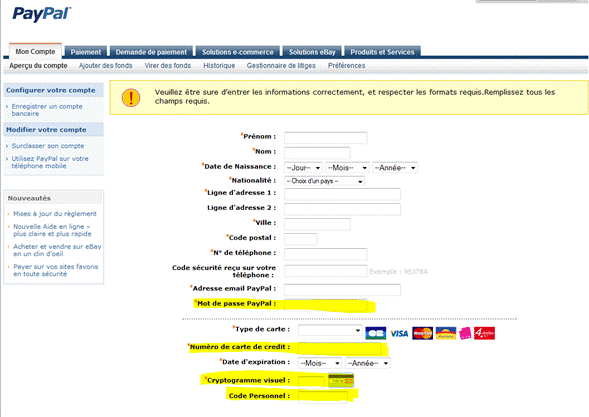Open the Demande de paiement tab

[151, 52]
